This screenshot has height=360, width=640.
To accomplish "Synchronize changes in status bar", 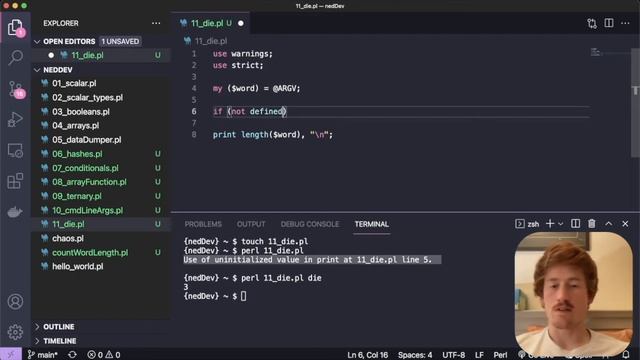I will pyautogui.click(x=72, y=355).
